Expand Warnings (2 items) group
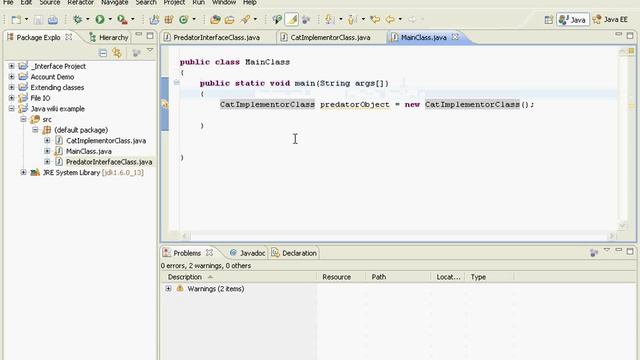Screen dimensions: 640x360 (x=168, y=289)
